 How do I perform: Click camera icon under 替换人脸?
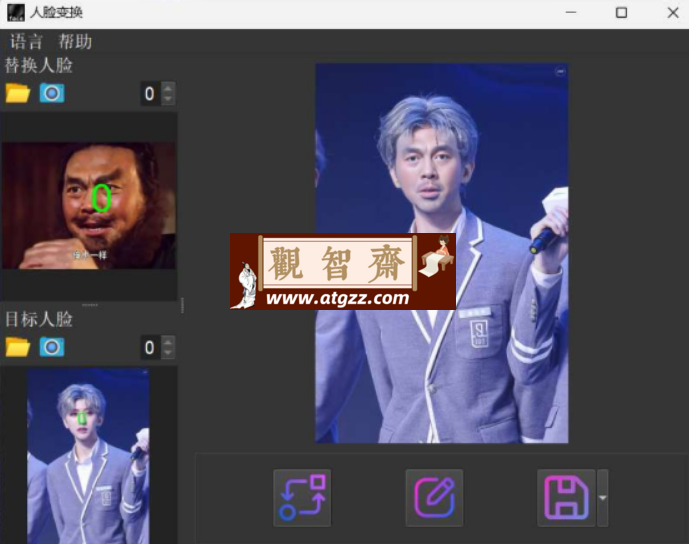click(x=52, y=93)
